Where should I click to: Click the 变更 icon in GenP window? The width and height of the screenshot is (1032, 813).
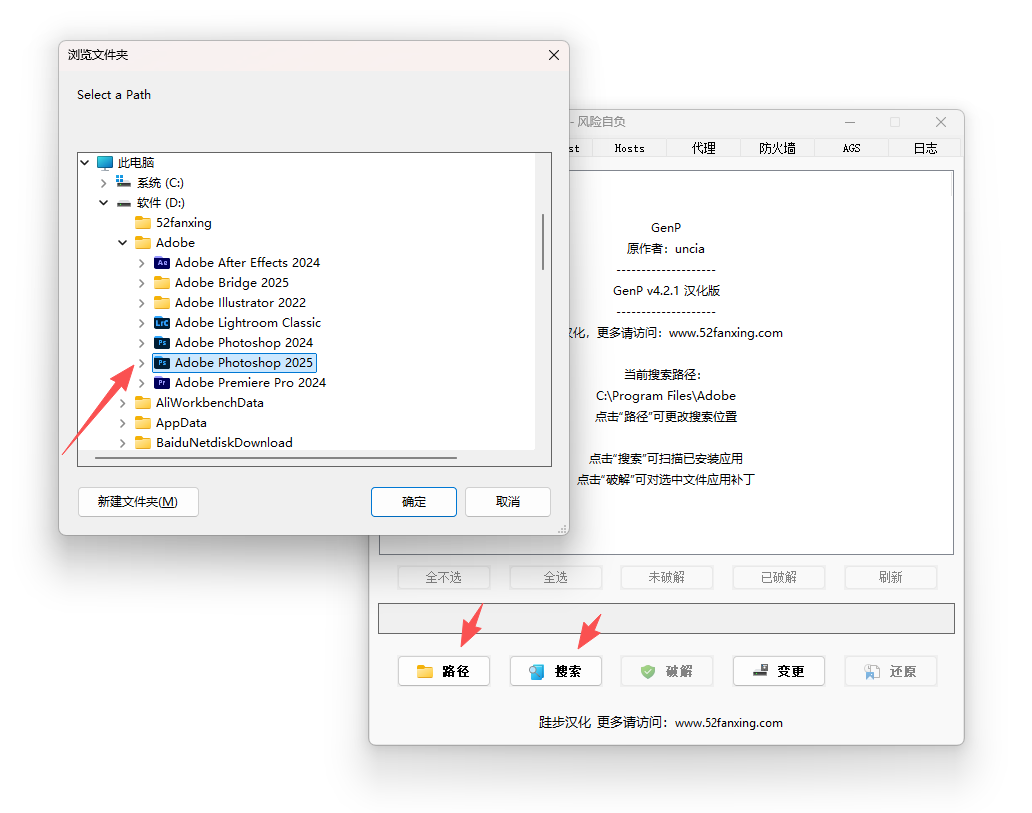coord(760,671)
